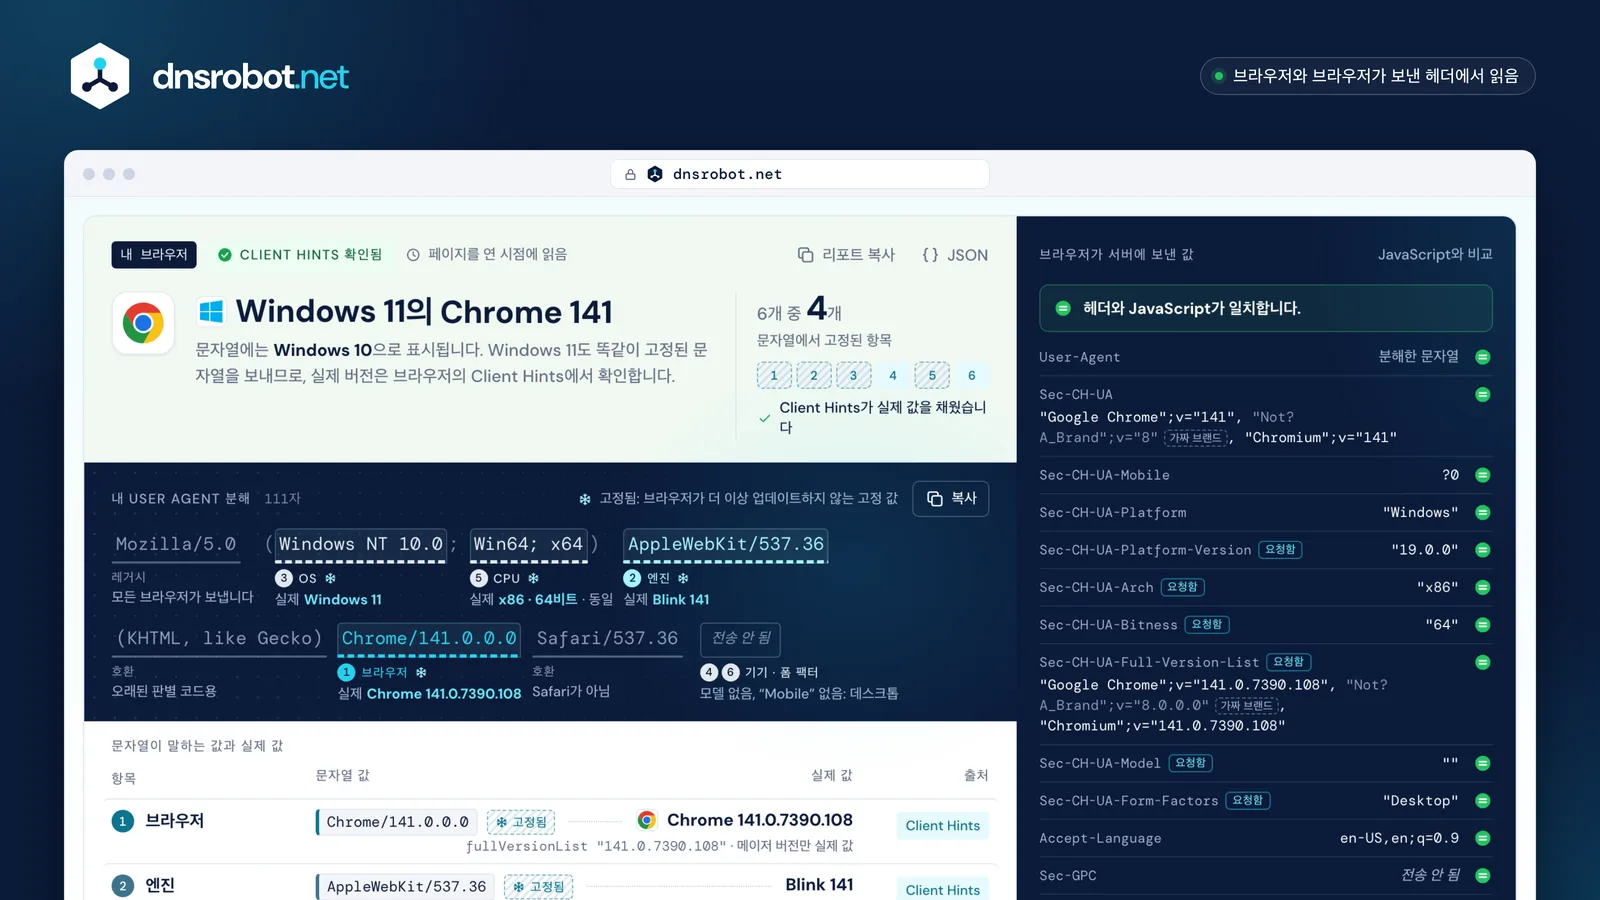Click the dnsrobot.net brand name text
1600x900 pixels.
coord(250,77)
